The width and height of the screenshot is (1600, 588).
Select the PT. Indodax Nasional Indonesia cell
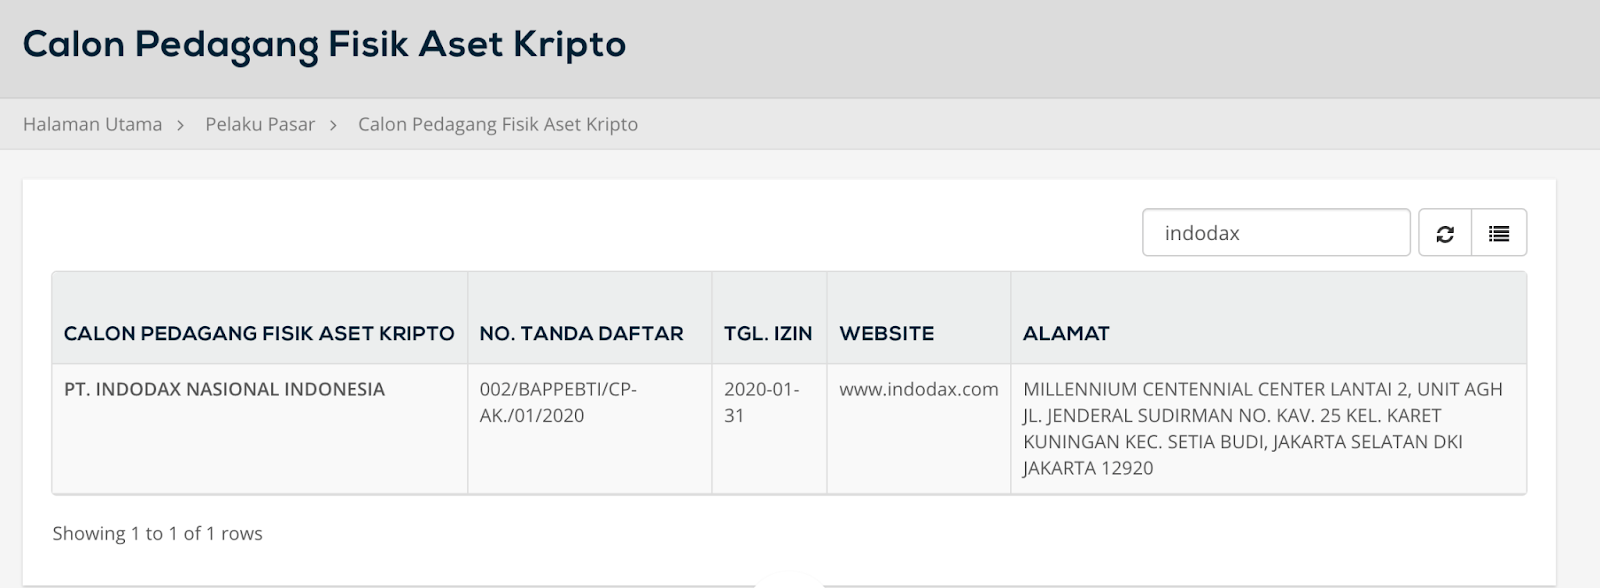pos(224,389)
